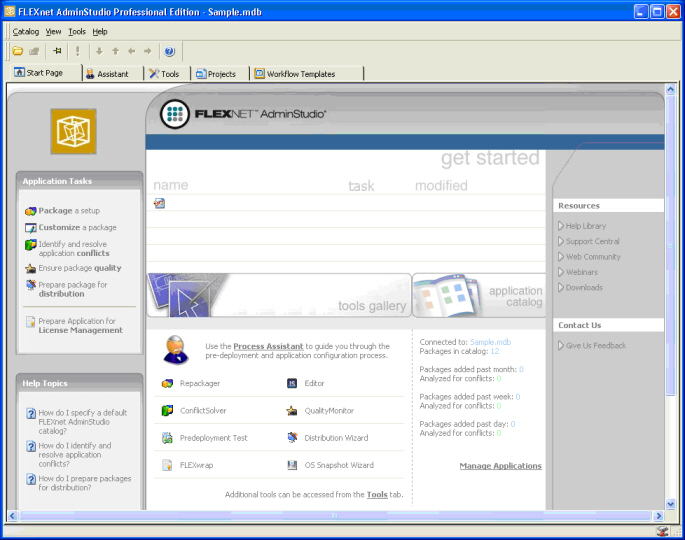This screenshot has height=540, width=685.
Task: Click the Help toolbar button
Action: 169,51
